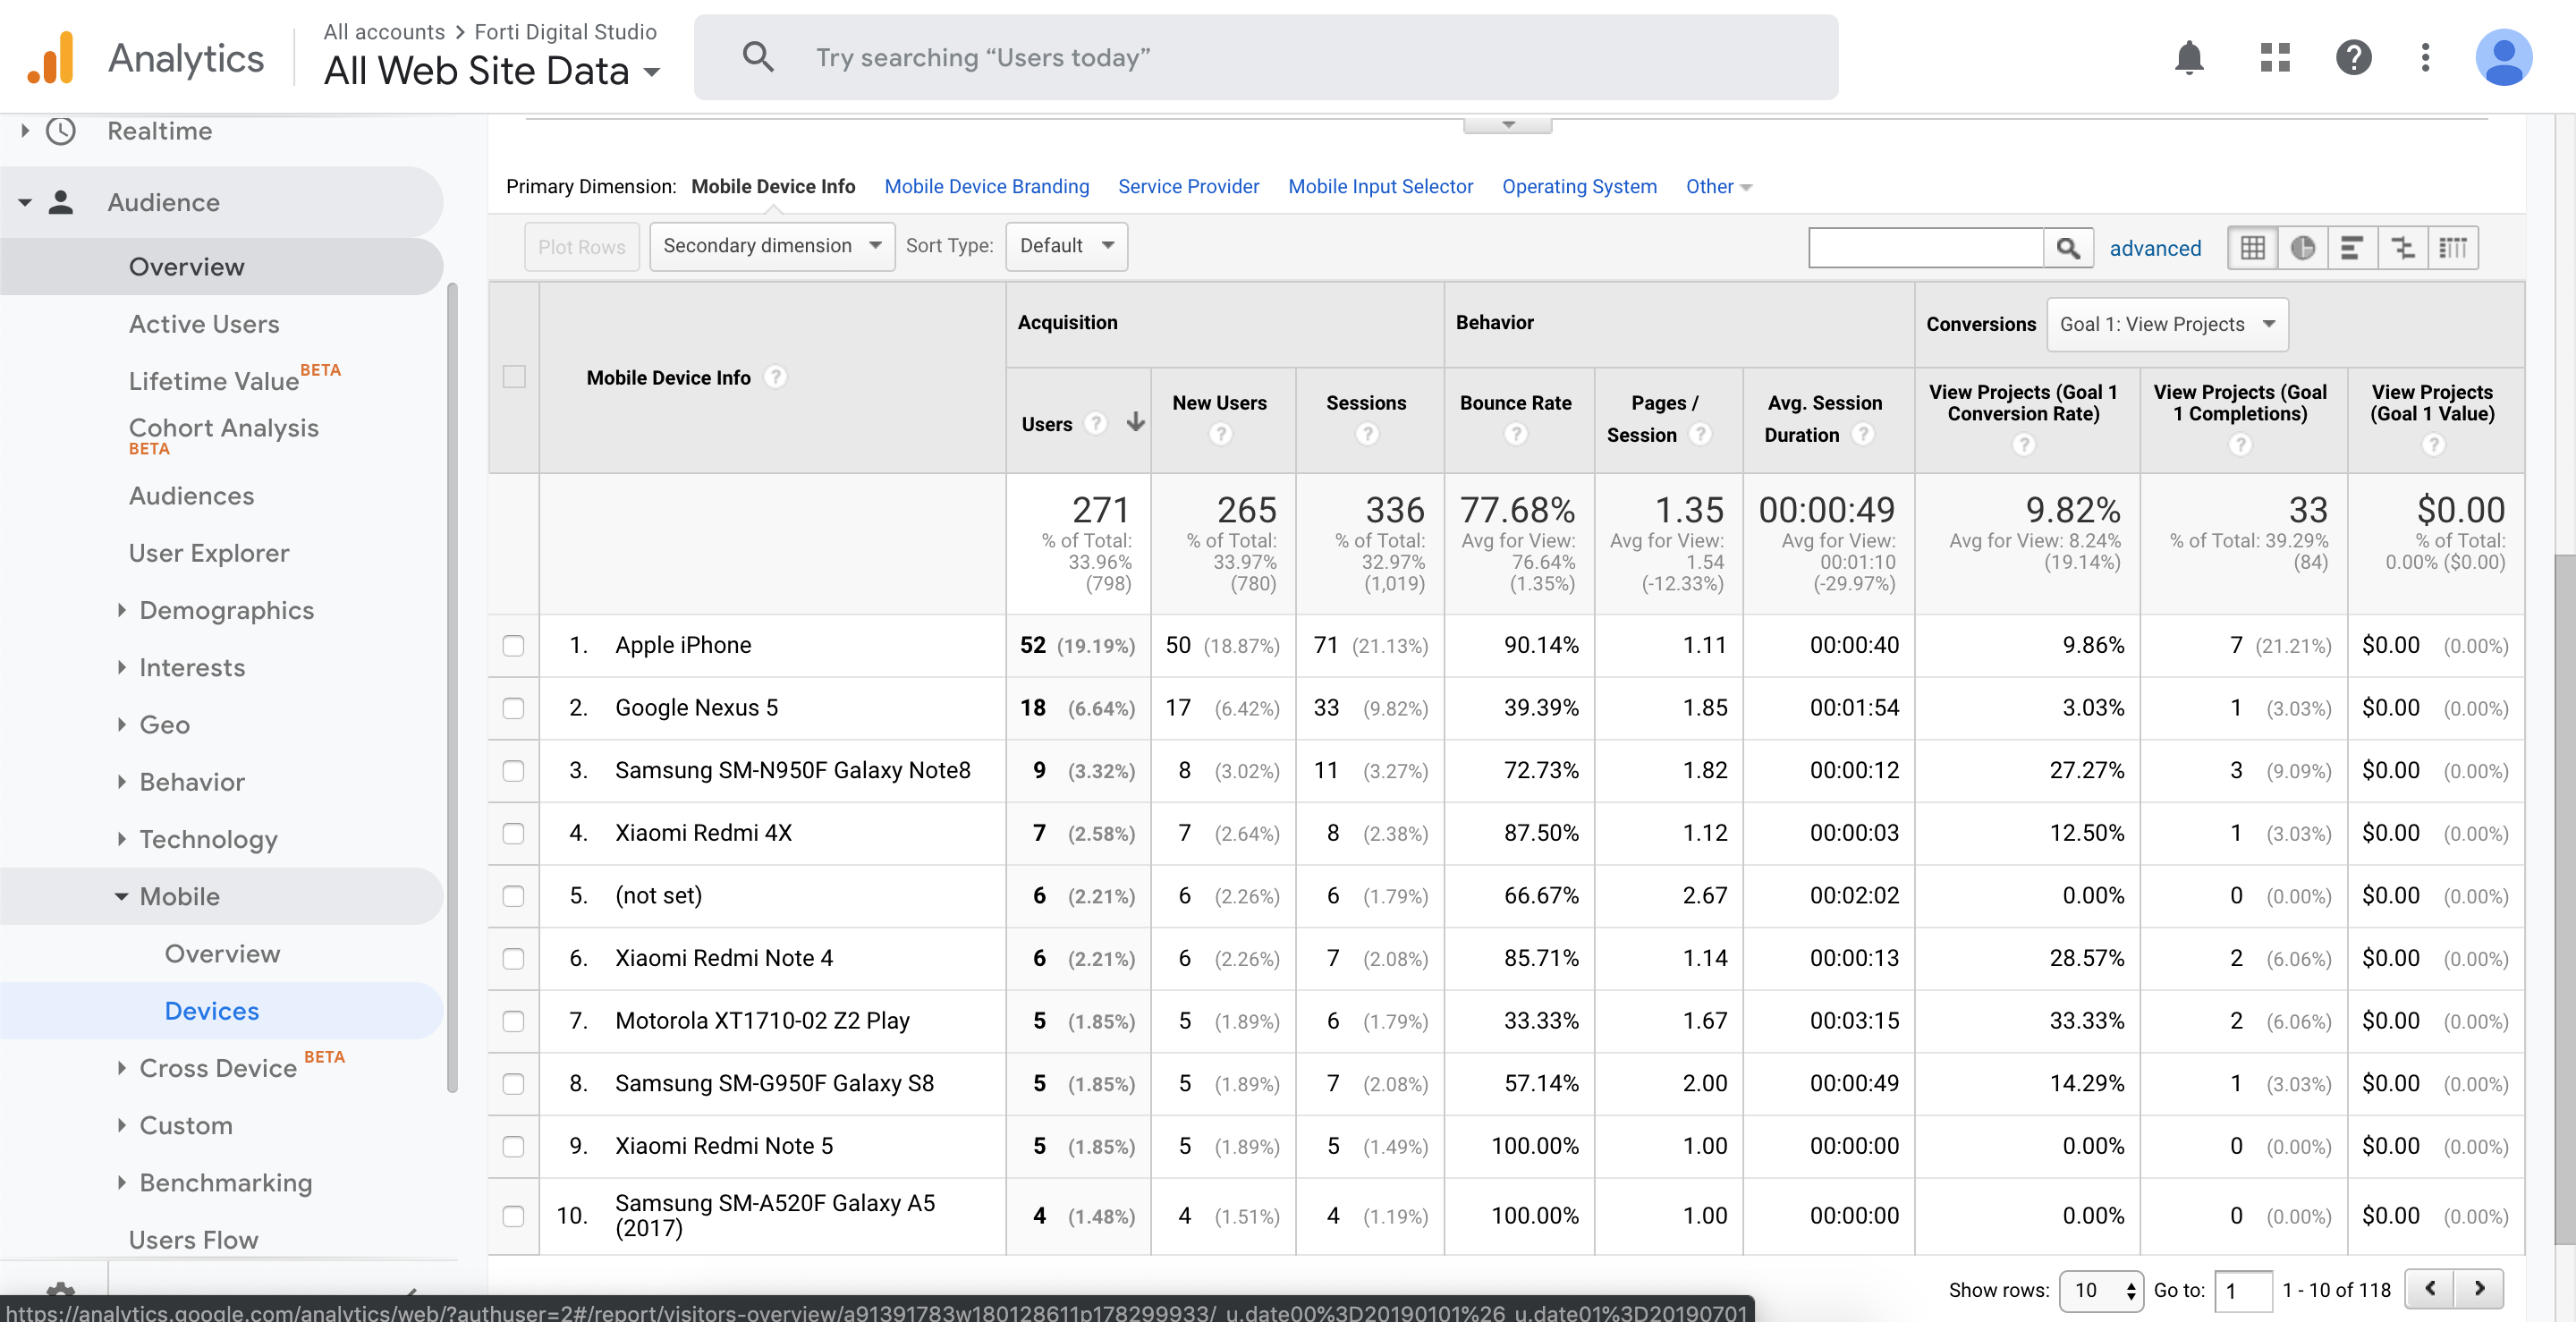Check the Motorola Z2 Play row
The image size is (2576, 1322).
coord(514,1021)
